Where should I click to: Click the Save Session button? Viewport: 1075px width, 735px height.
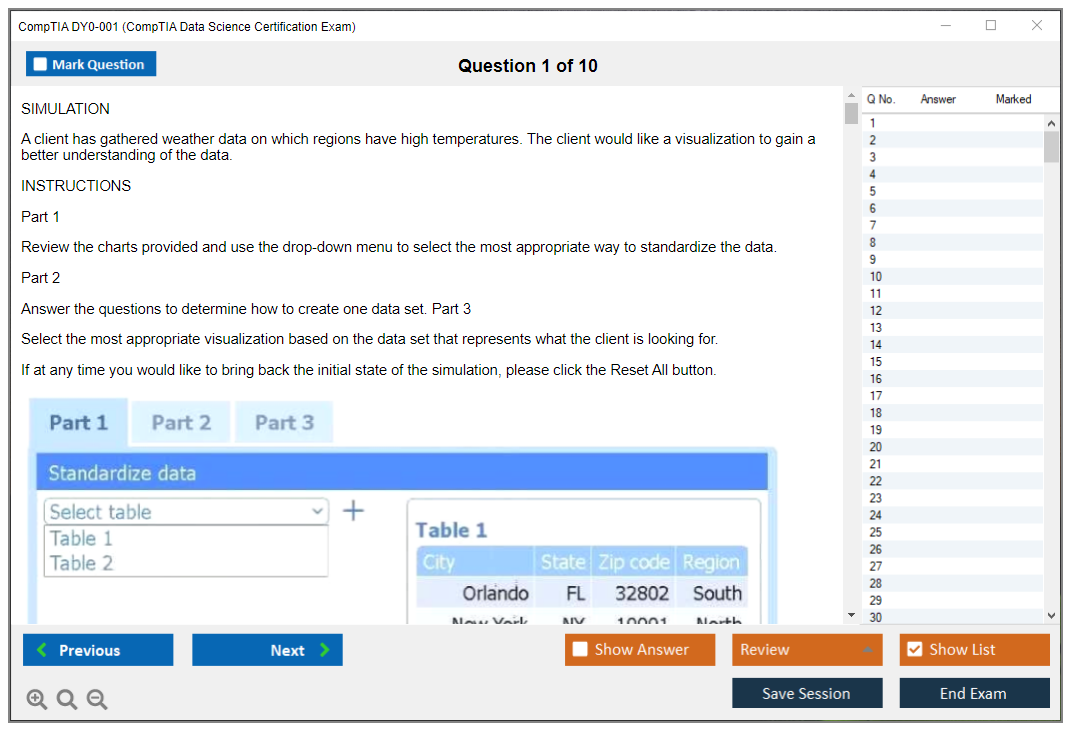(806, 692)
